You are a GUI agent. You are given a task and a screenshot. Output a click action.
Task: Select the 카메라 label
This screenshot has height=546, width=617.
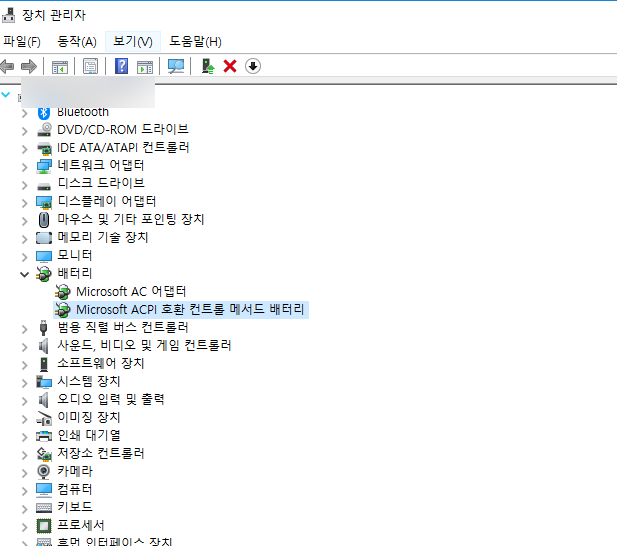[x=75, y=471]
